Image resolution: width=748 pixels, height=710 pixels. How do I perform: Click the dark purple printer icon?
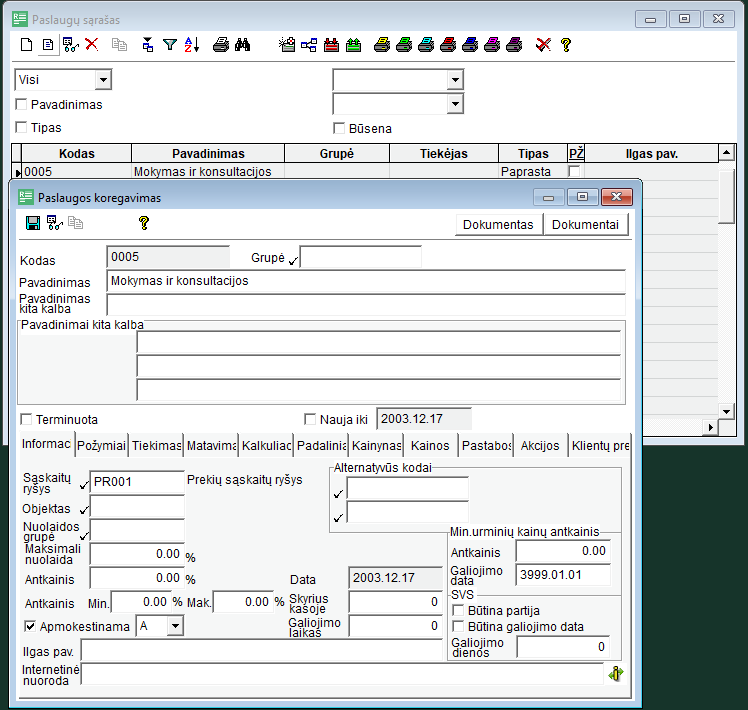(514, 45)
